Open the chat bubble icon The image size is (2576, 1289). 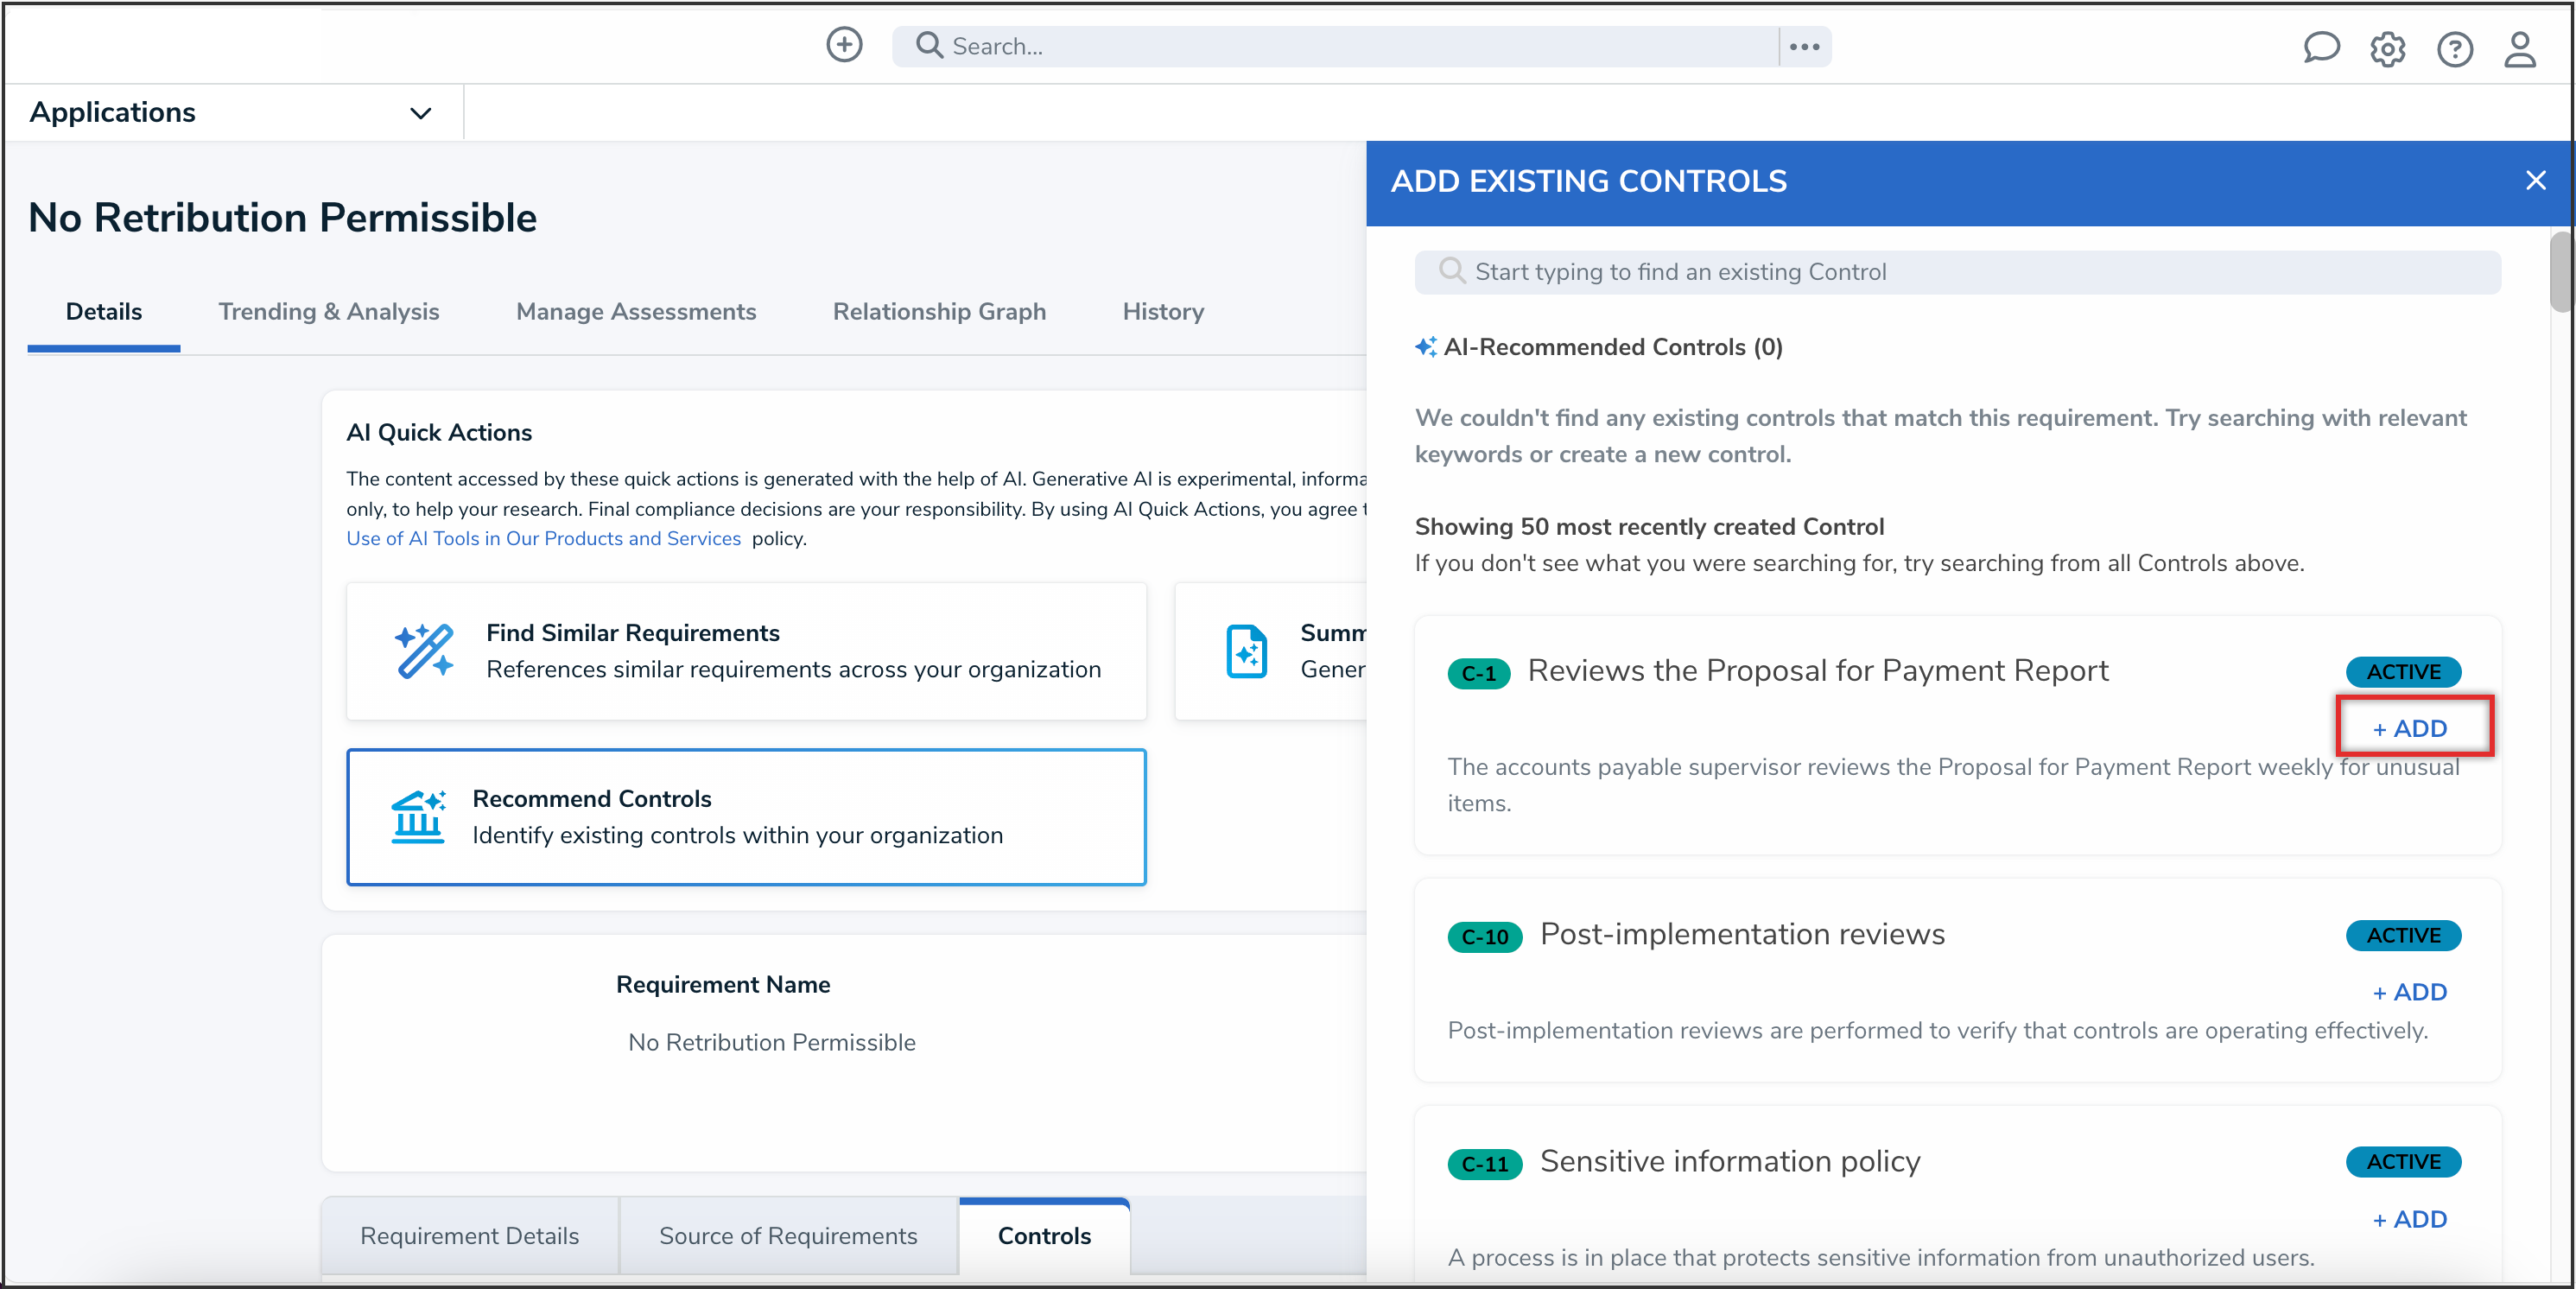[2320, 47]
